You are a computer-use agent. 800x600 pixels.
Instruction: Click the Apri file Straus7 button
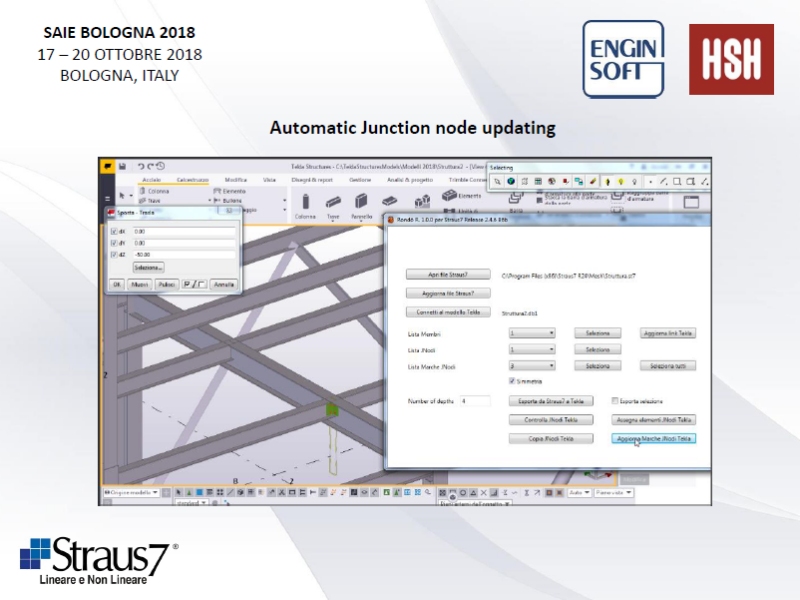pos(449,274)
